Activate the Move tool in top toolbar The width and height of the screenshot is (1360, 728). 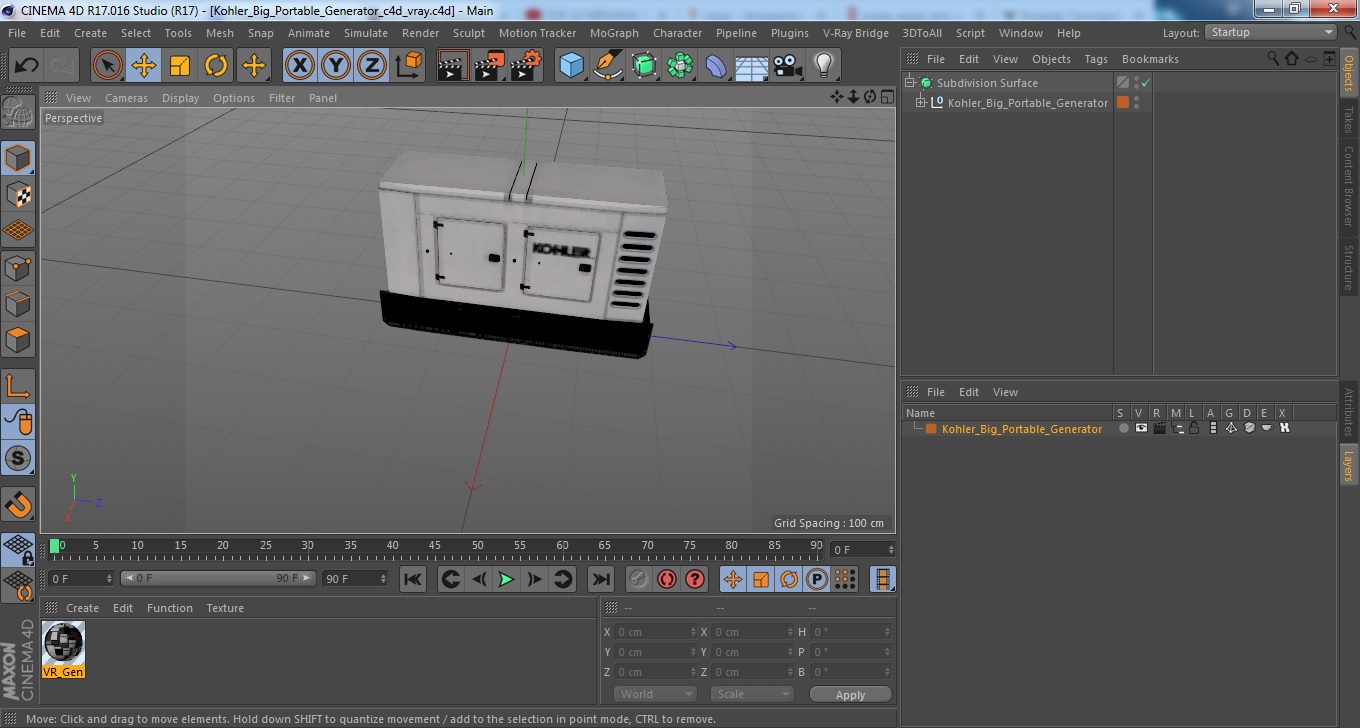(144, 66)
